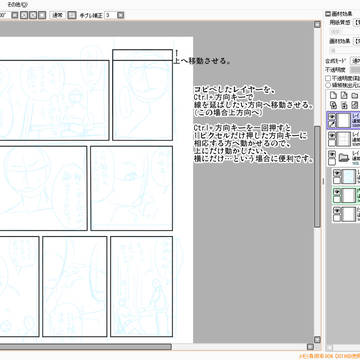Image resolution: width=360 pixels, height=360 pixels.
Task: Open the rotation angle dropdown arrow
Action: tap(15, 15)
